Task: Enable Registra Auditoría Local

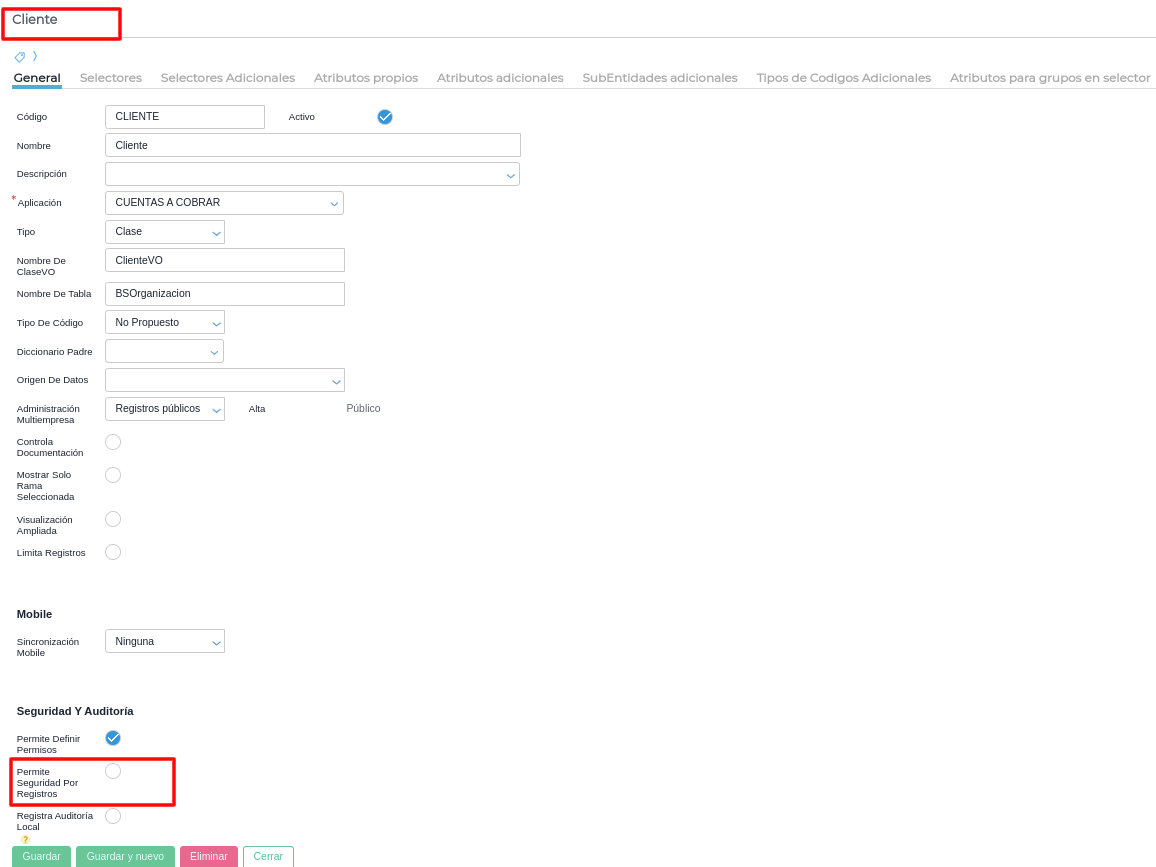Action: [113, 816]
